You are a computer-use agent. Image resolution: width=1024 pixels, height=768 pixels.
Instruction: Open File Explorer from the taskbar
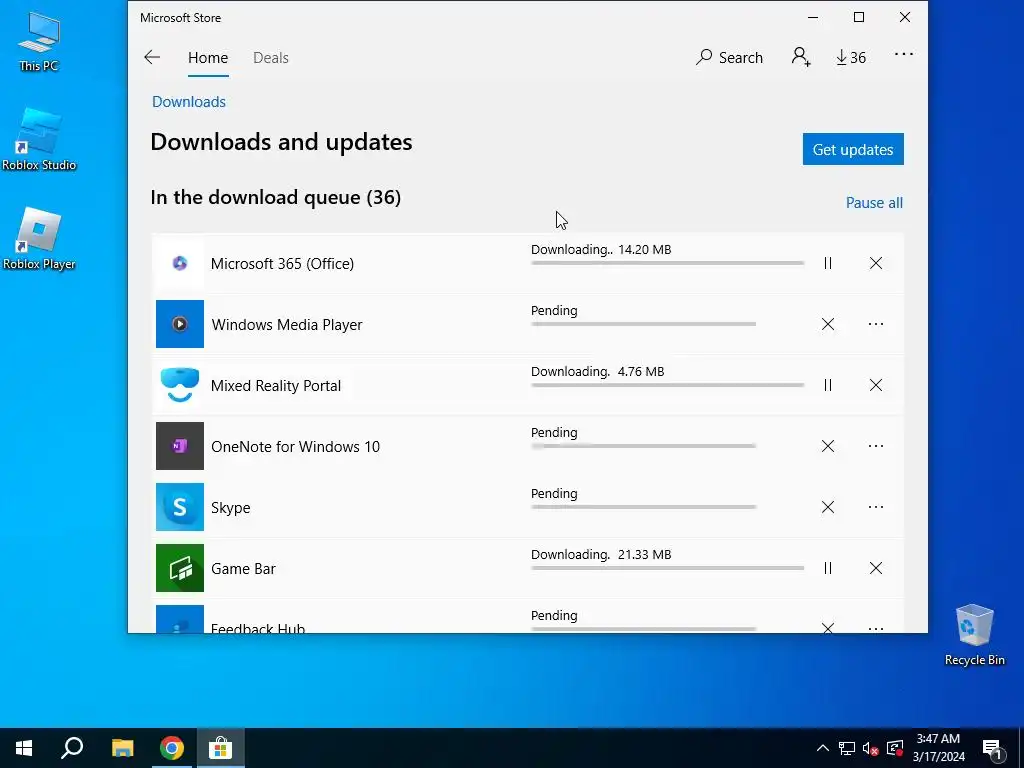click(122, 748)
